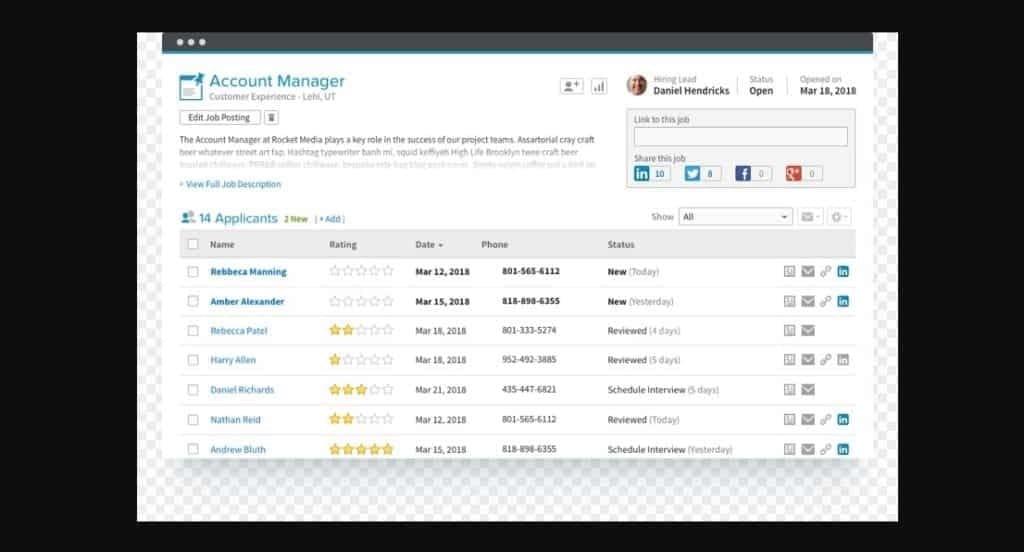The image size is (1024, 552).
Task: Delete job posting via trash icon
Action: coord(271,118)
